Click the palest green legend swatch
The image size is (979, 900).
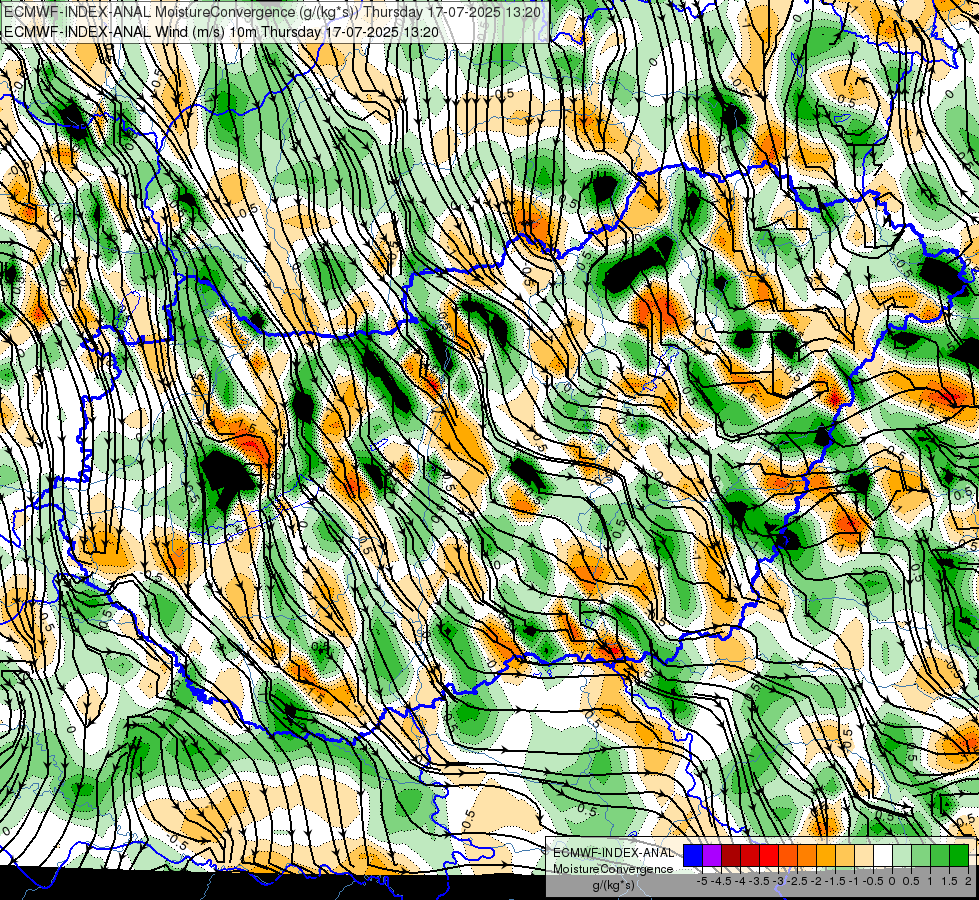coord(902,855)
